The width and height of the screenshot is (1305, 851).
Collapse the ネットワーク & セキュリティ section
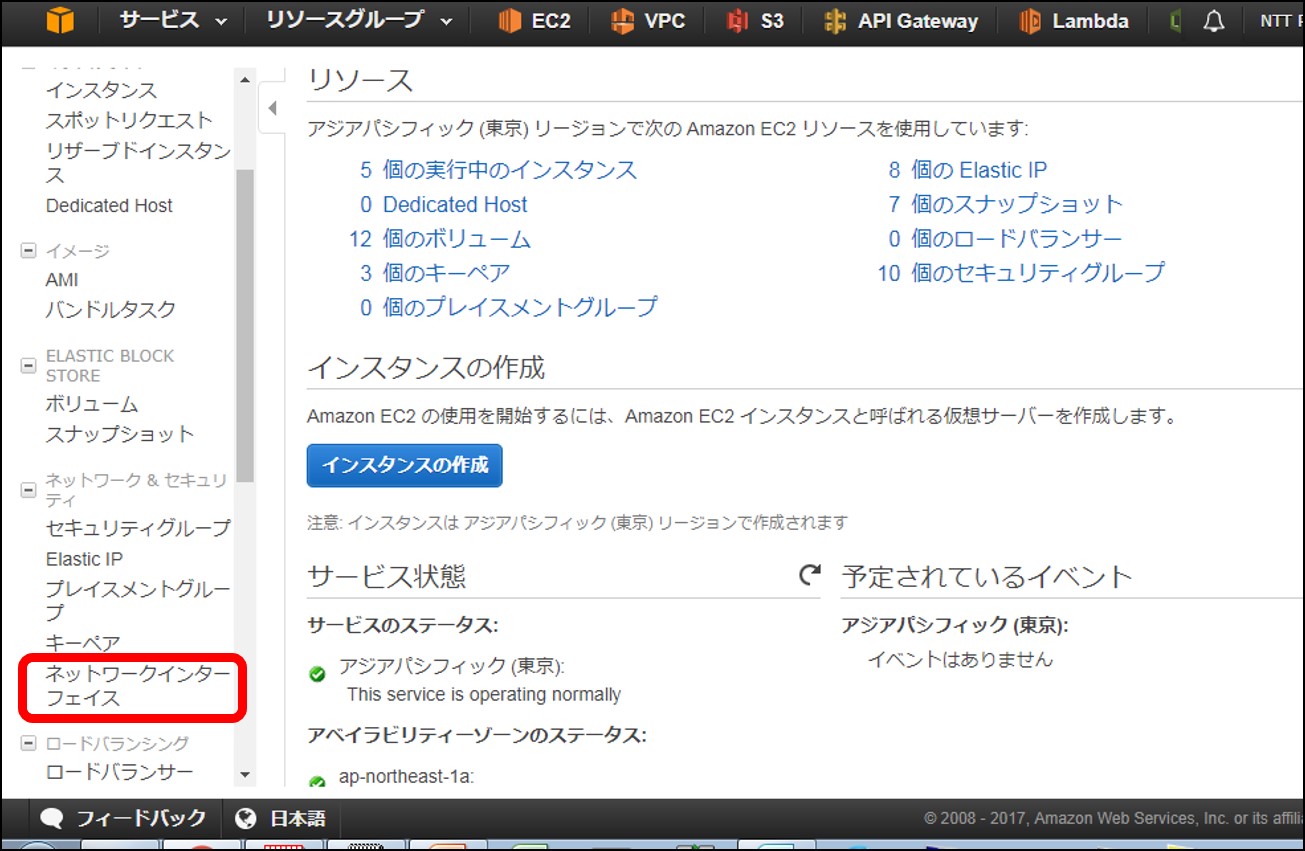coord(29,490)
